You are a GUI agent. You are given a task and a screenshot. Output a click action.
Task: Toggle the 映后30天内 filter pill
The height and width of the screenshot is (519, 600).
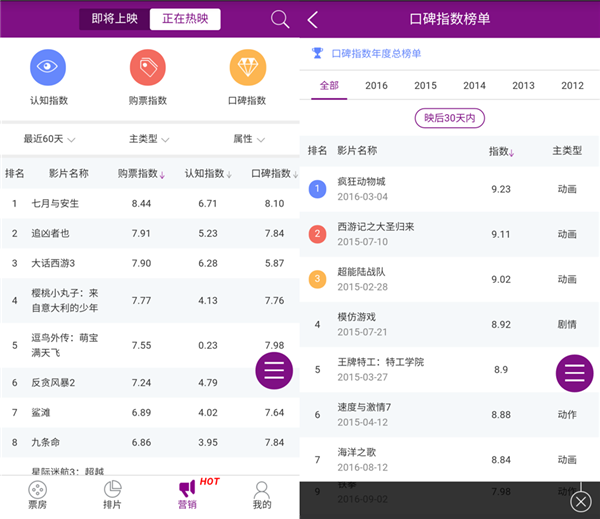449,118
